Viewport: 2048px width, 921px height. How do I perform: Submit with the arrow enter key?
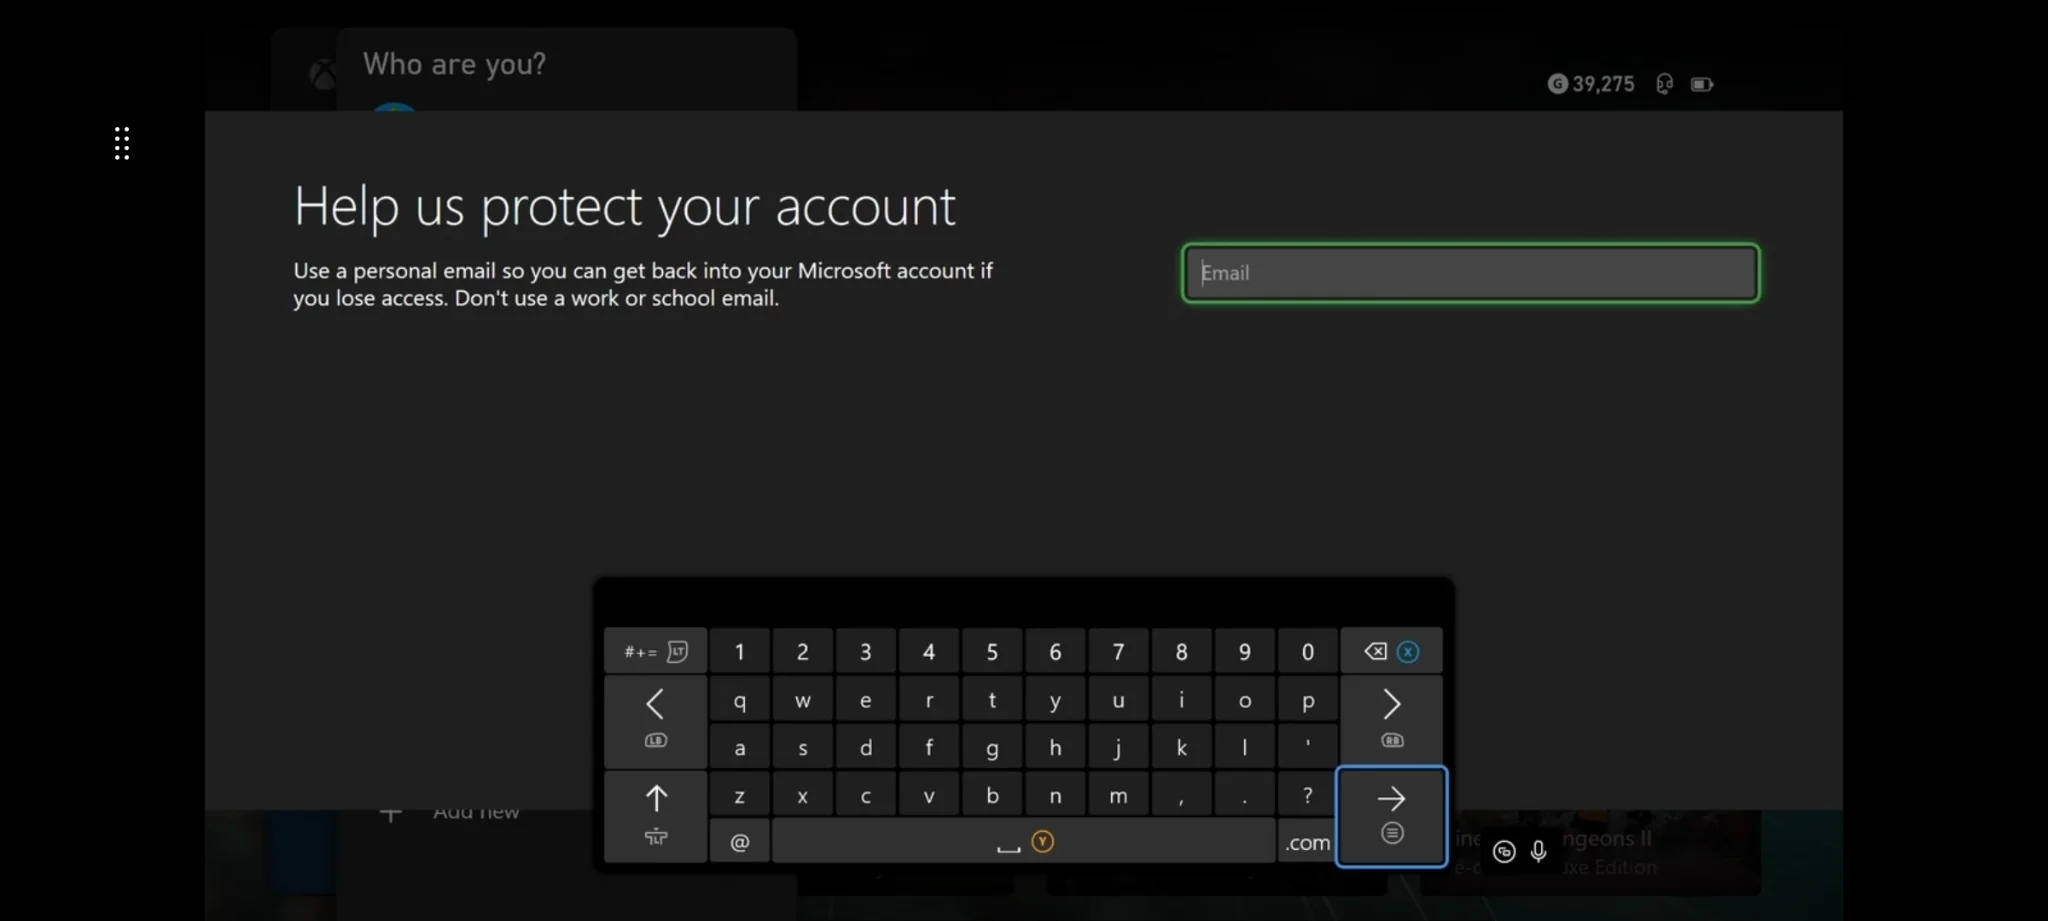click(x=1391, y=816)
